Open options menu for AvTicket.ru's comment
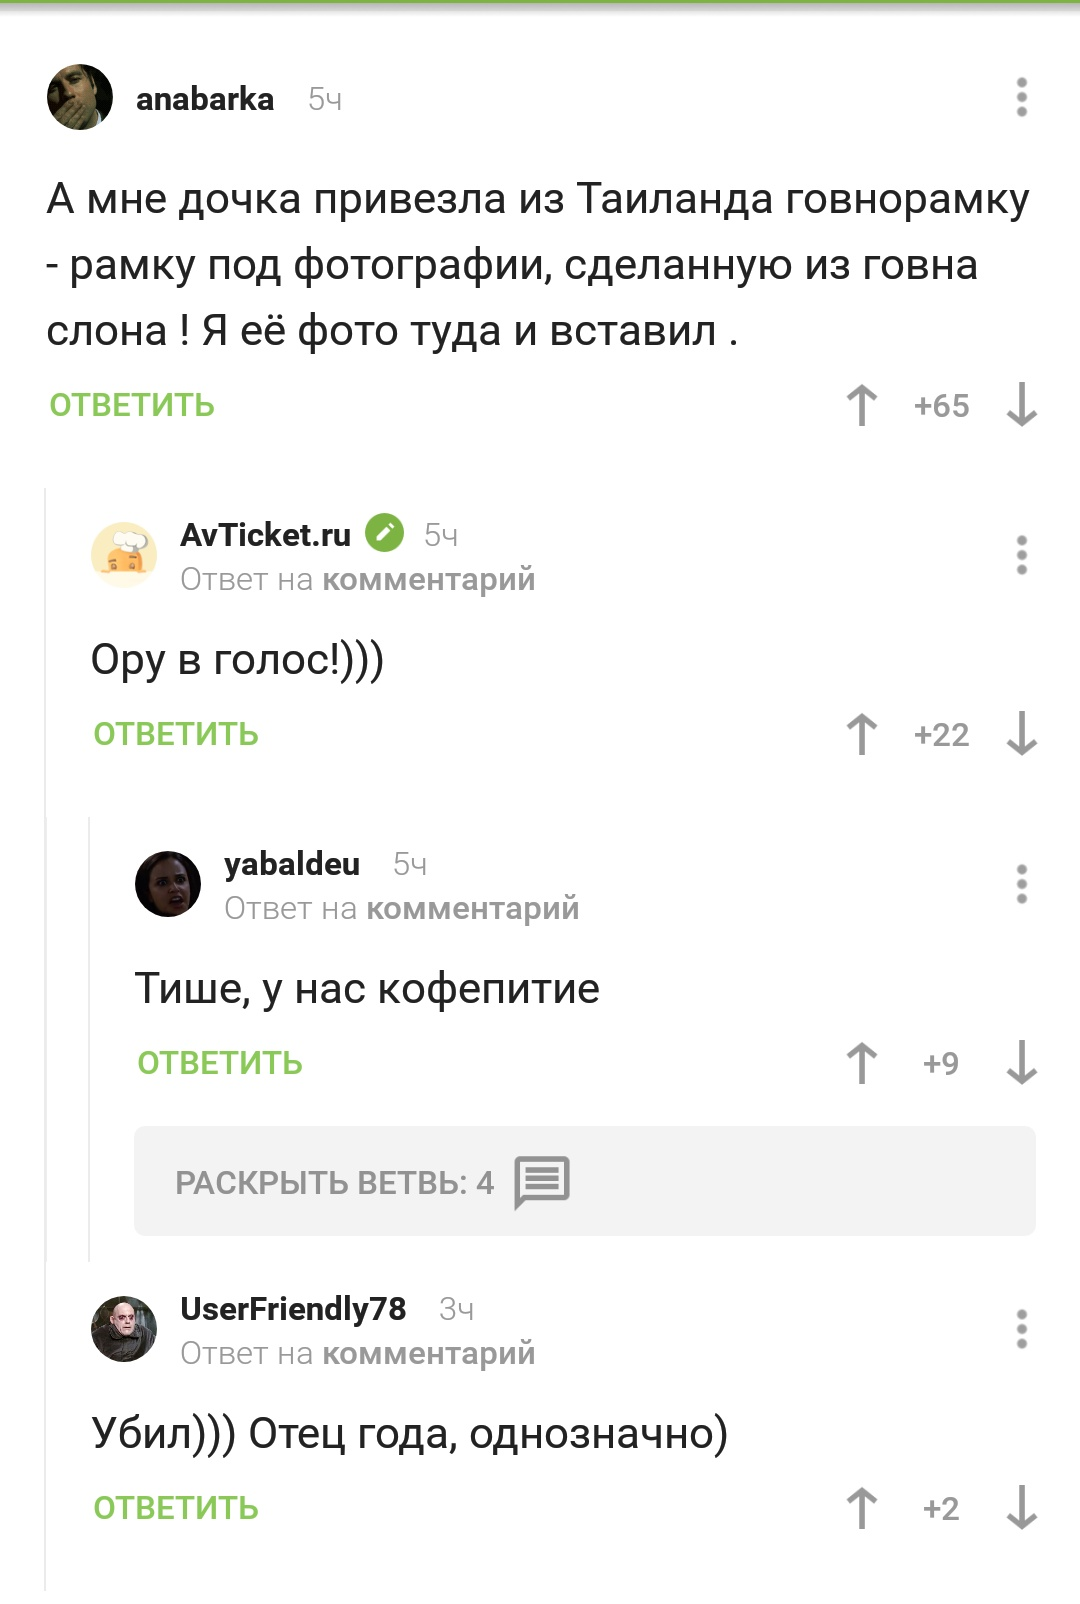Screen dimensions: 1080x1604 point(1021,555)
